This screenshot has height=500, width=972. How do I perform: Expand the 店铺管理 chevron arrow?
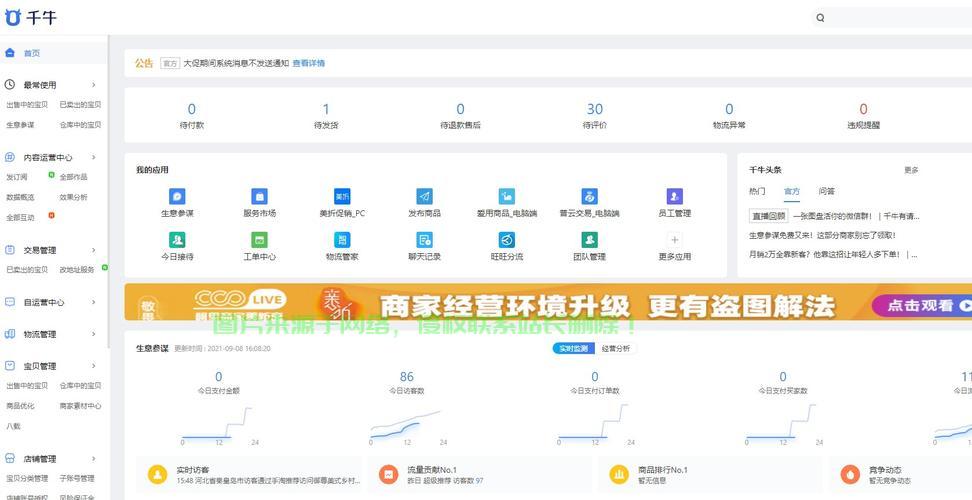tap(94, 458)
